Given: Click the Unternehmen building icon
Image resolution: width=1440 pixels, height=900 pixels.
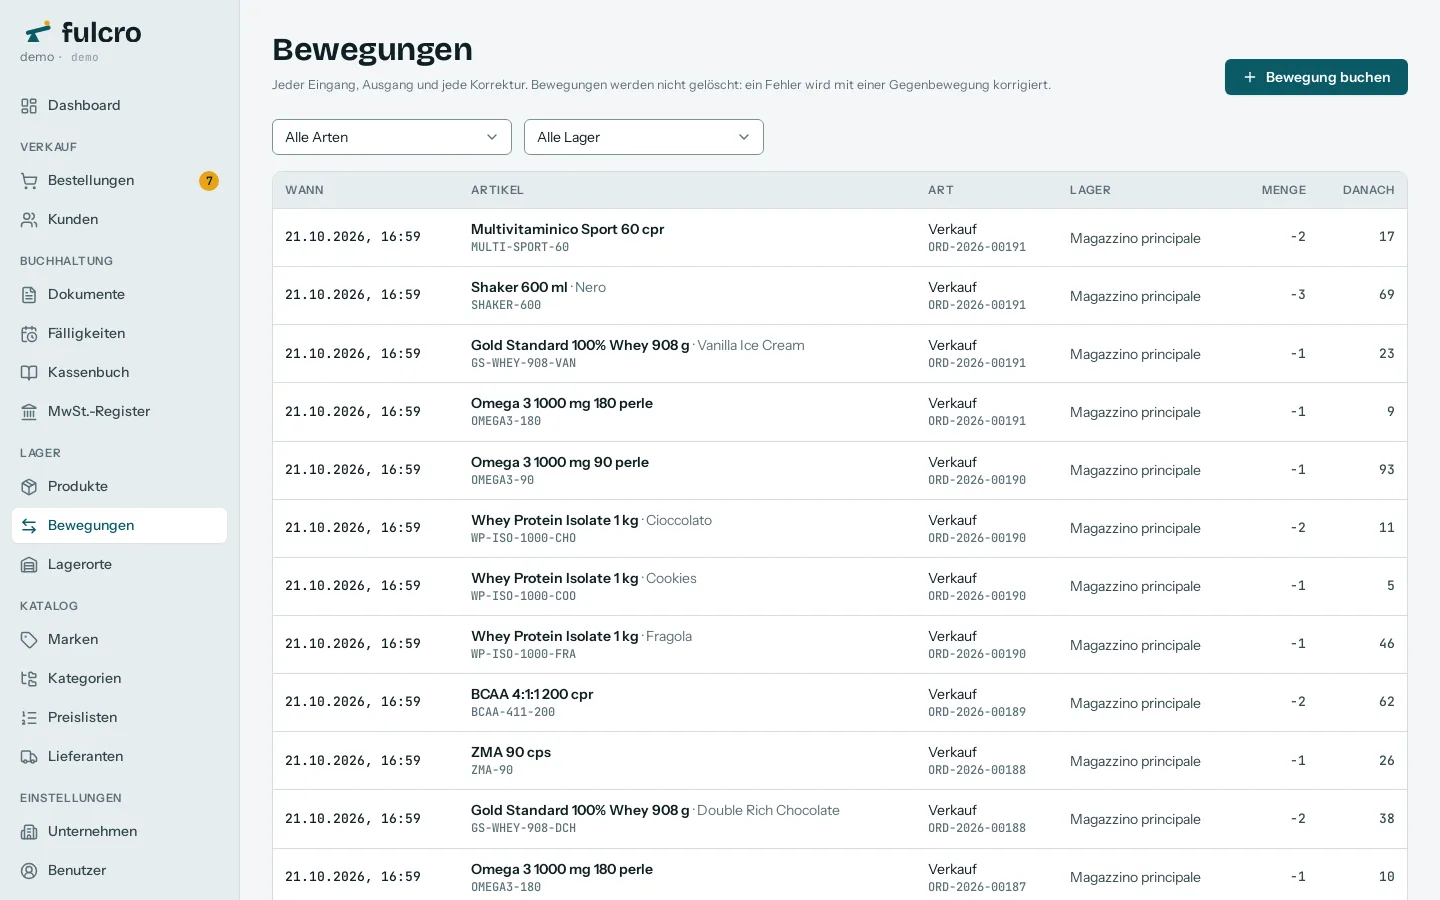Looking at the screenshot, I should (x=29, y=832).
